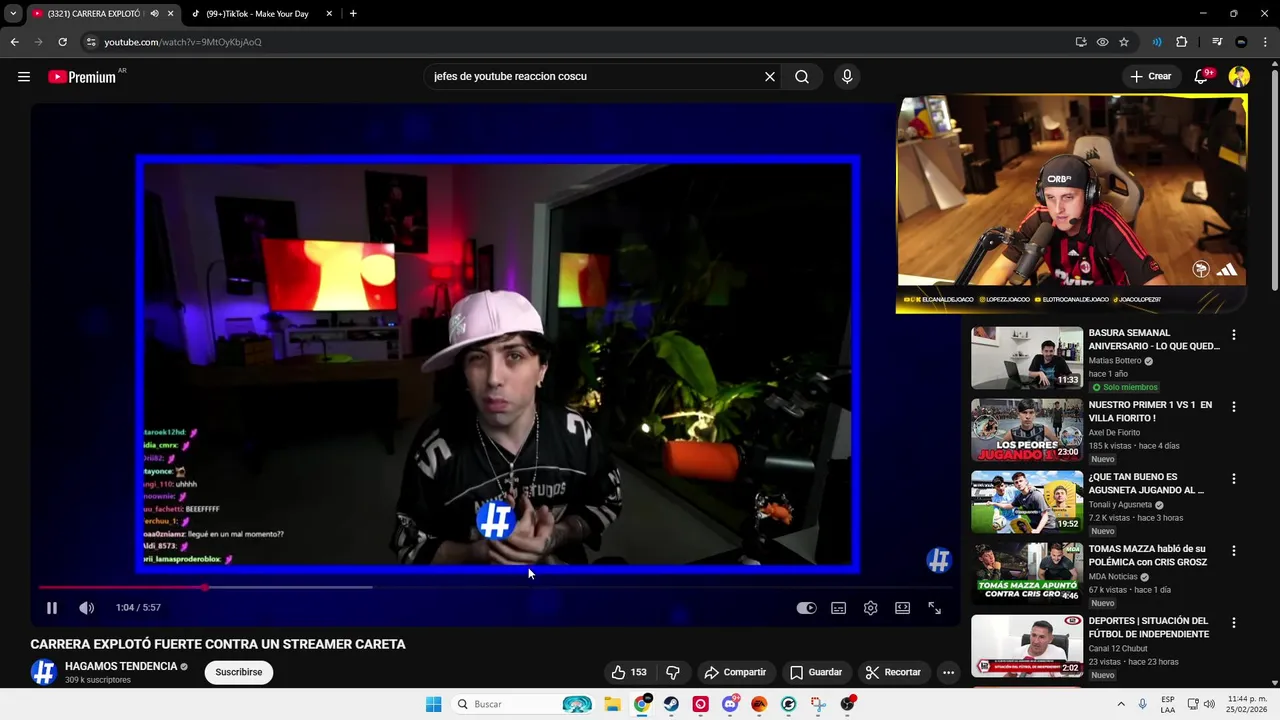
Task: Like the video (153 likes)
Action: [x=629, y=672]
